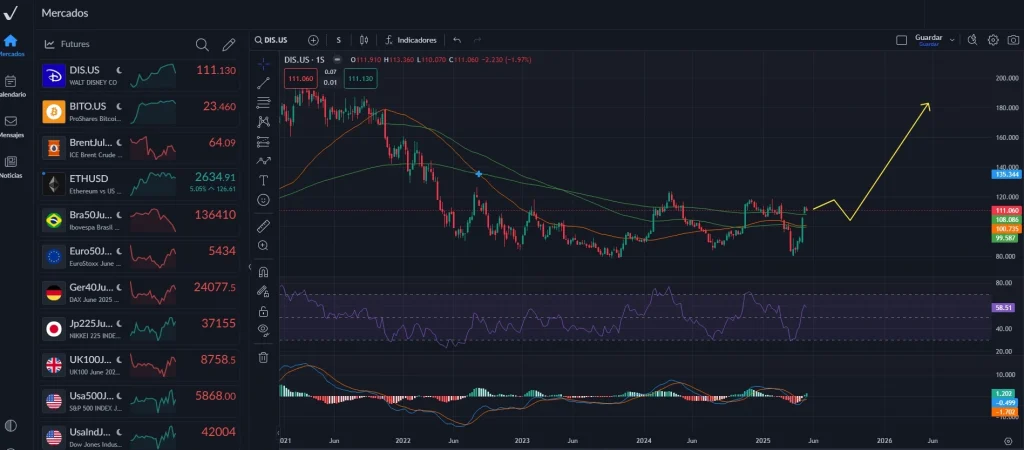Lock all drawing tools padlock
This screenshot has width=1024, height=450.
[x=263, y=311]
